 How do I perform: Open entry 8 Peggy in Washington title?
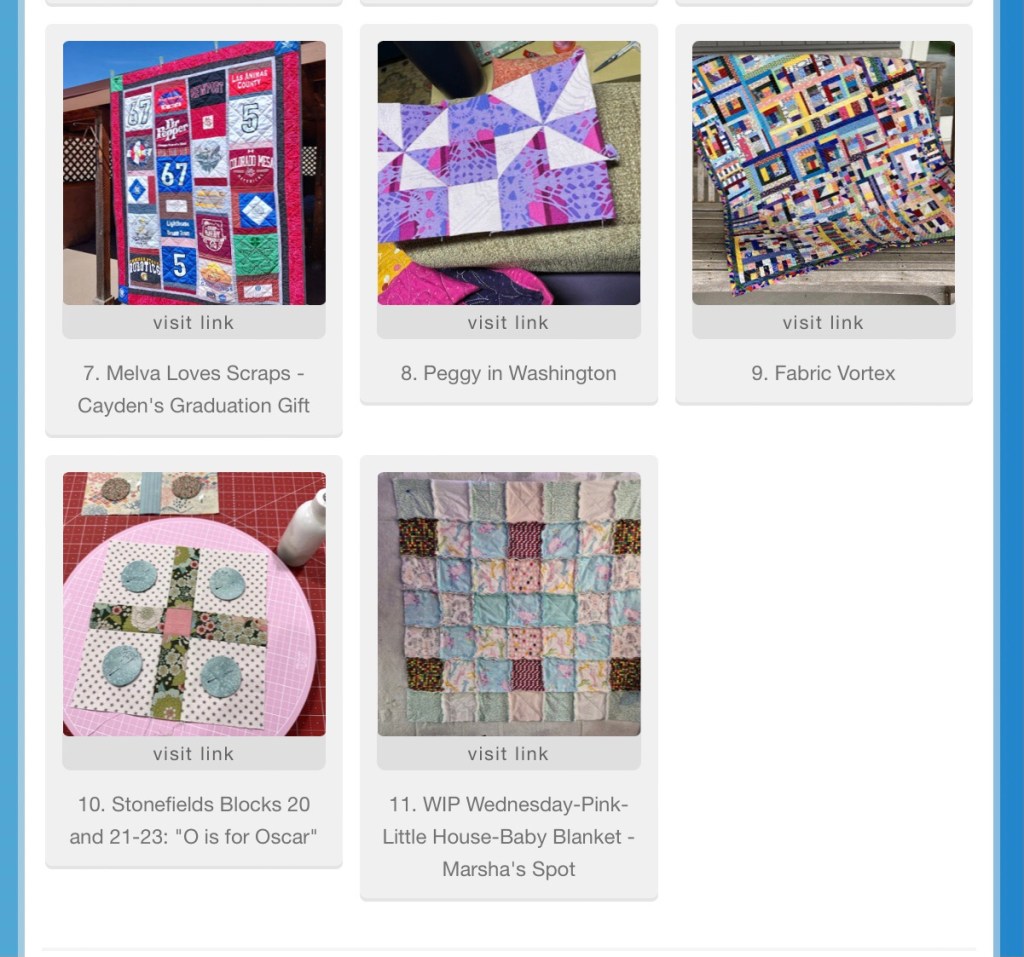pyautogui.click(x=509, y=373)
